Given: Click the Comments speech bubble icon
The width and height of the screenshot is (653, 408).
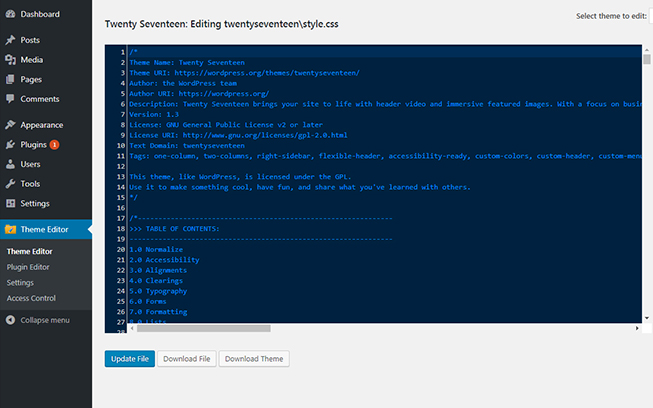Looking at the screenshot, I should tap(10, 99).
